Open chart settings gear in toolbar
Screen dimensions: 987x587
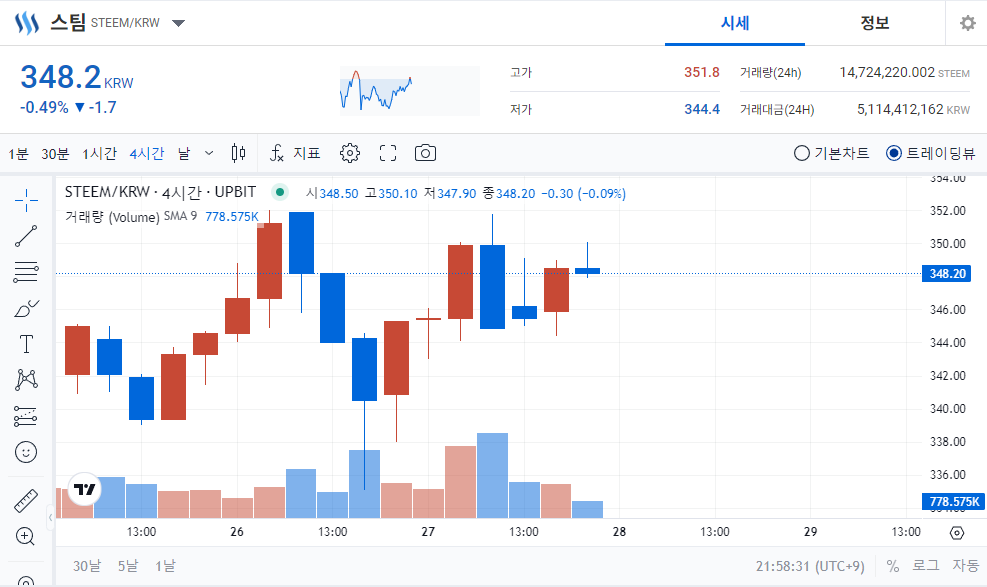point(350,153)
